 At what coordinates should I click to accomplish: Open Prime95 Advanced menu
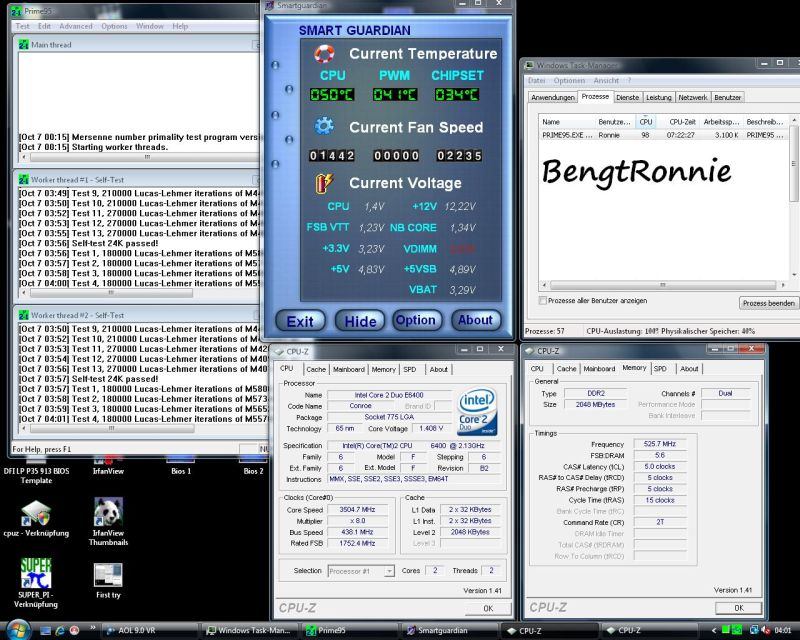coord(76,26)
